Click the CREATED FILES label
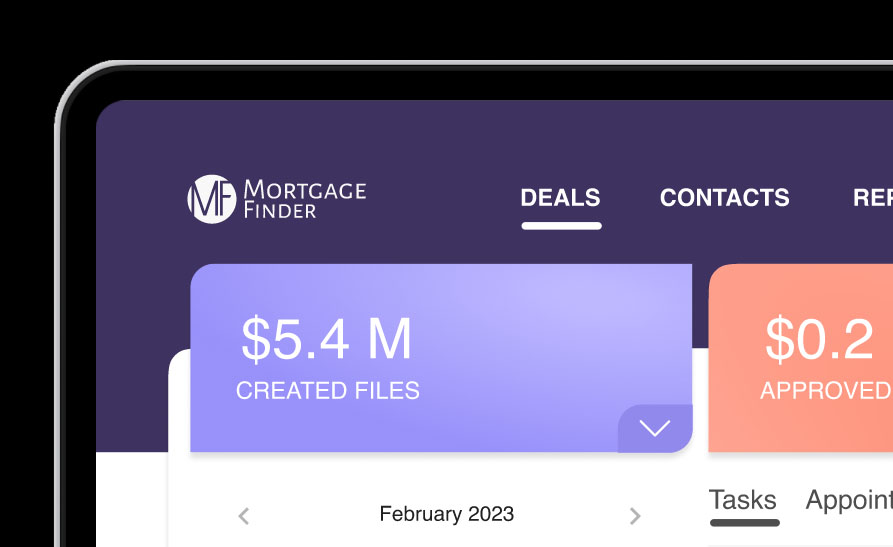Viewport: 893px width, 547px height. click(x=328, y=391)
